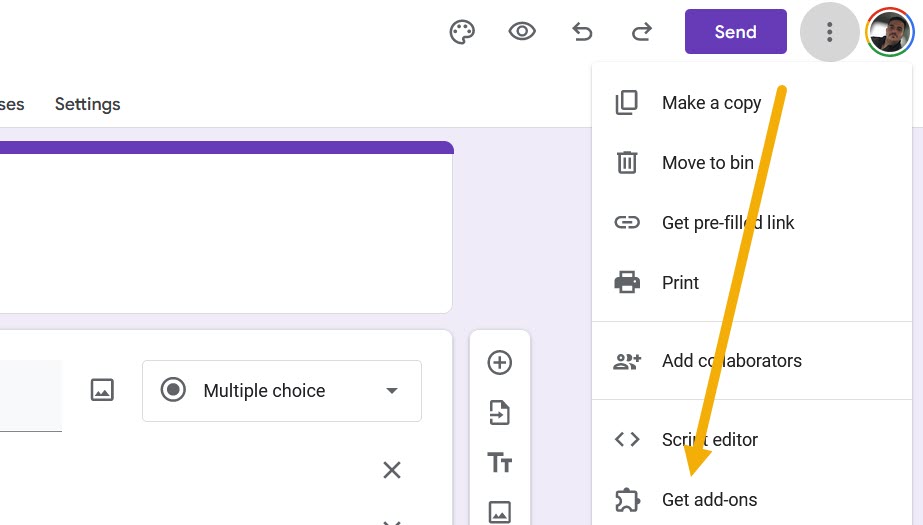Click the Send button
The height and width of the screenshot is (525, 923).
point(735,32)
